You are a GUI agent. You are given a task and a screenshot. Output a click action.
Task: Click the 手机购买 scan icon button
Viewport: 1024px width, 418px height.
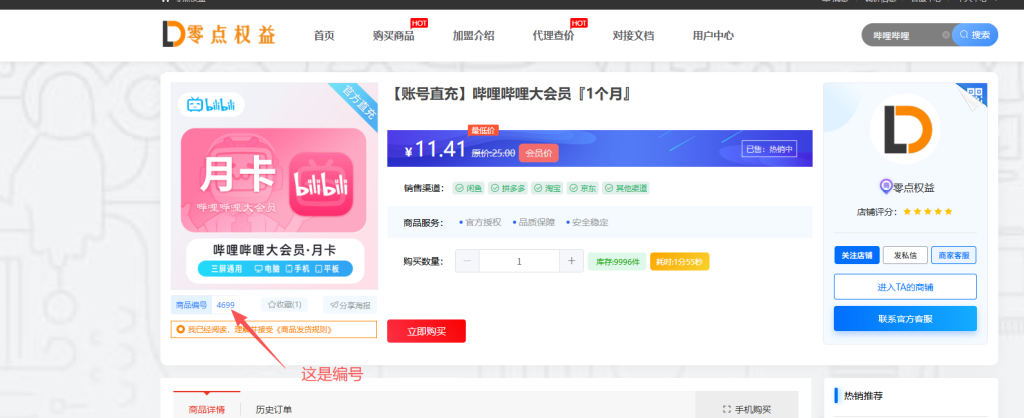tap(746, 410)
